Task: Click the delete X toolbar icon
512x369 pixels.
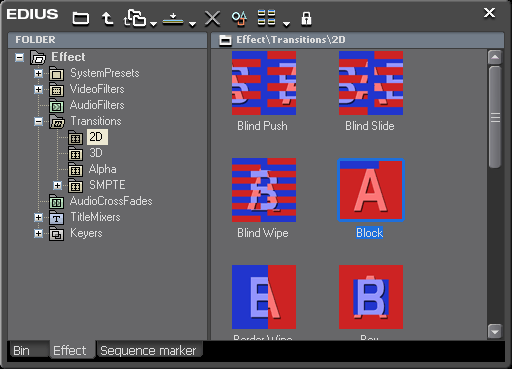Action: (x=212, y=18)
